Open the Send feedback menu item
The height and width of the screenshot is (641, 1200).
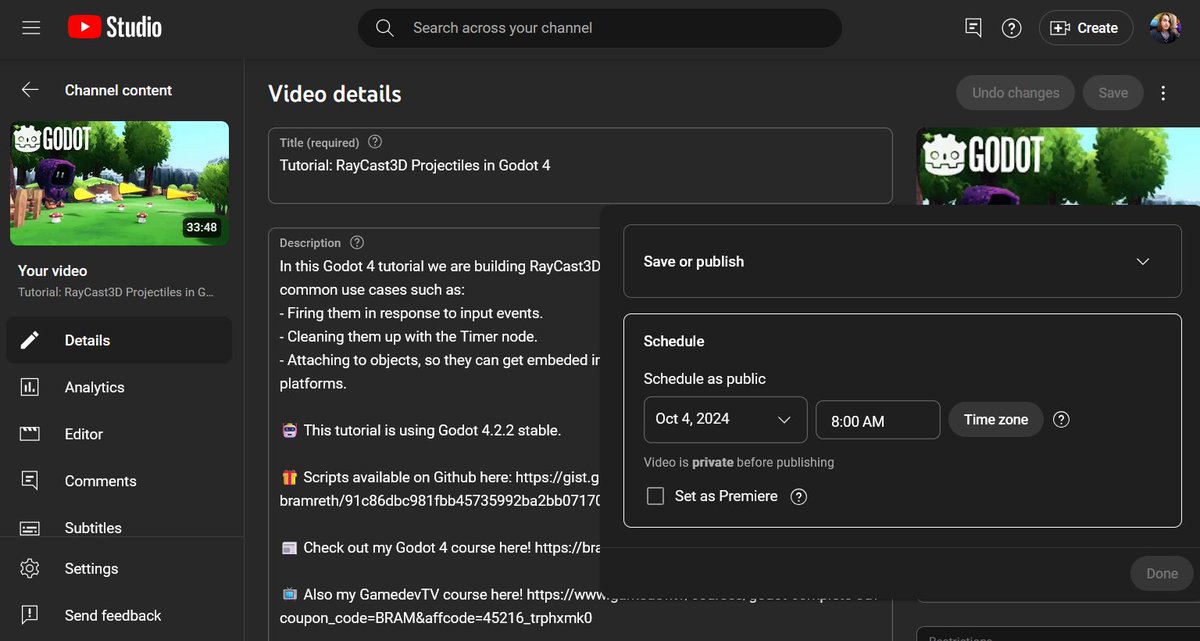click(119, 615)
